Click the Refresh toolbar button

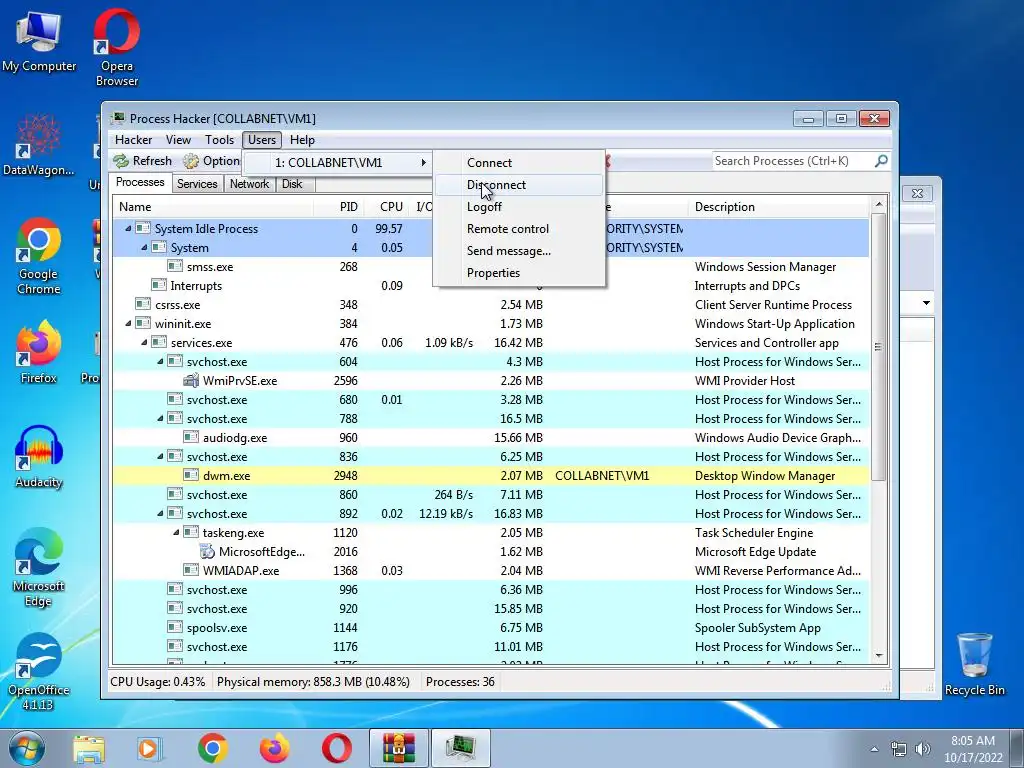pos(142,161)
